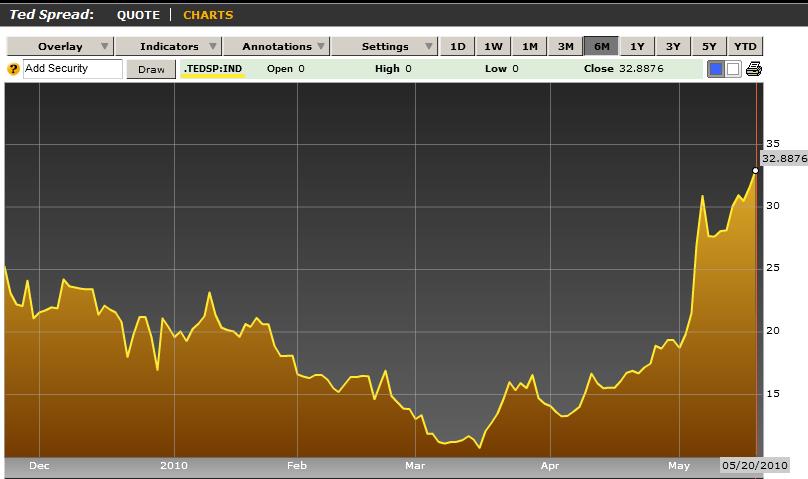Switch chart range to YTD
This screenshot has width=808, height=479.
coord(745,46)
